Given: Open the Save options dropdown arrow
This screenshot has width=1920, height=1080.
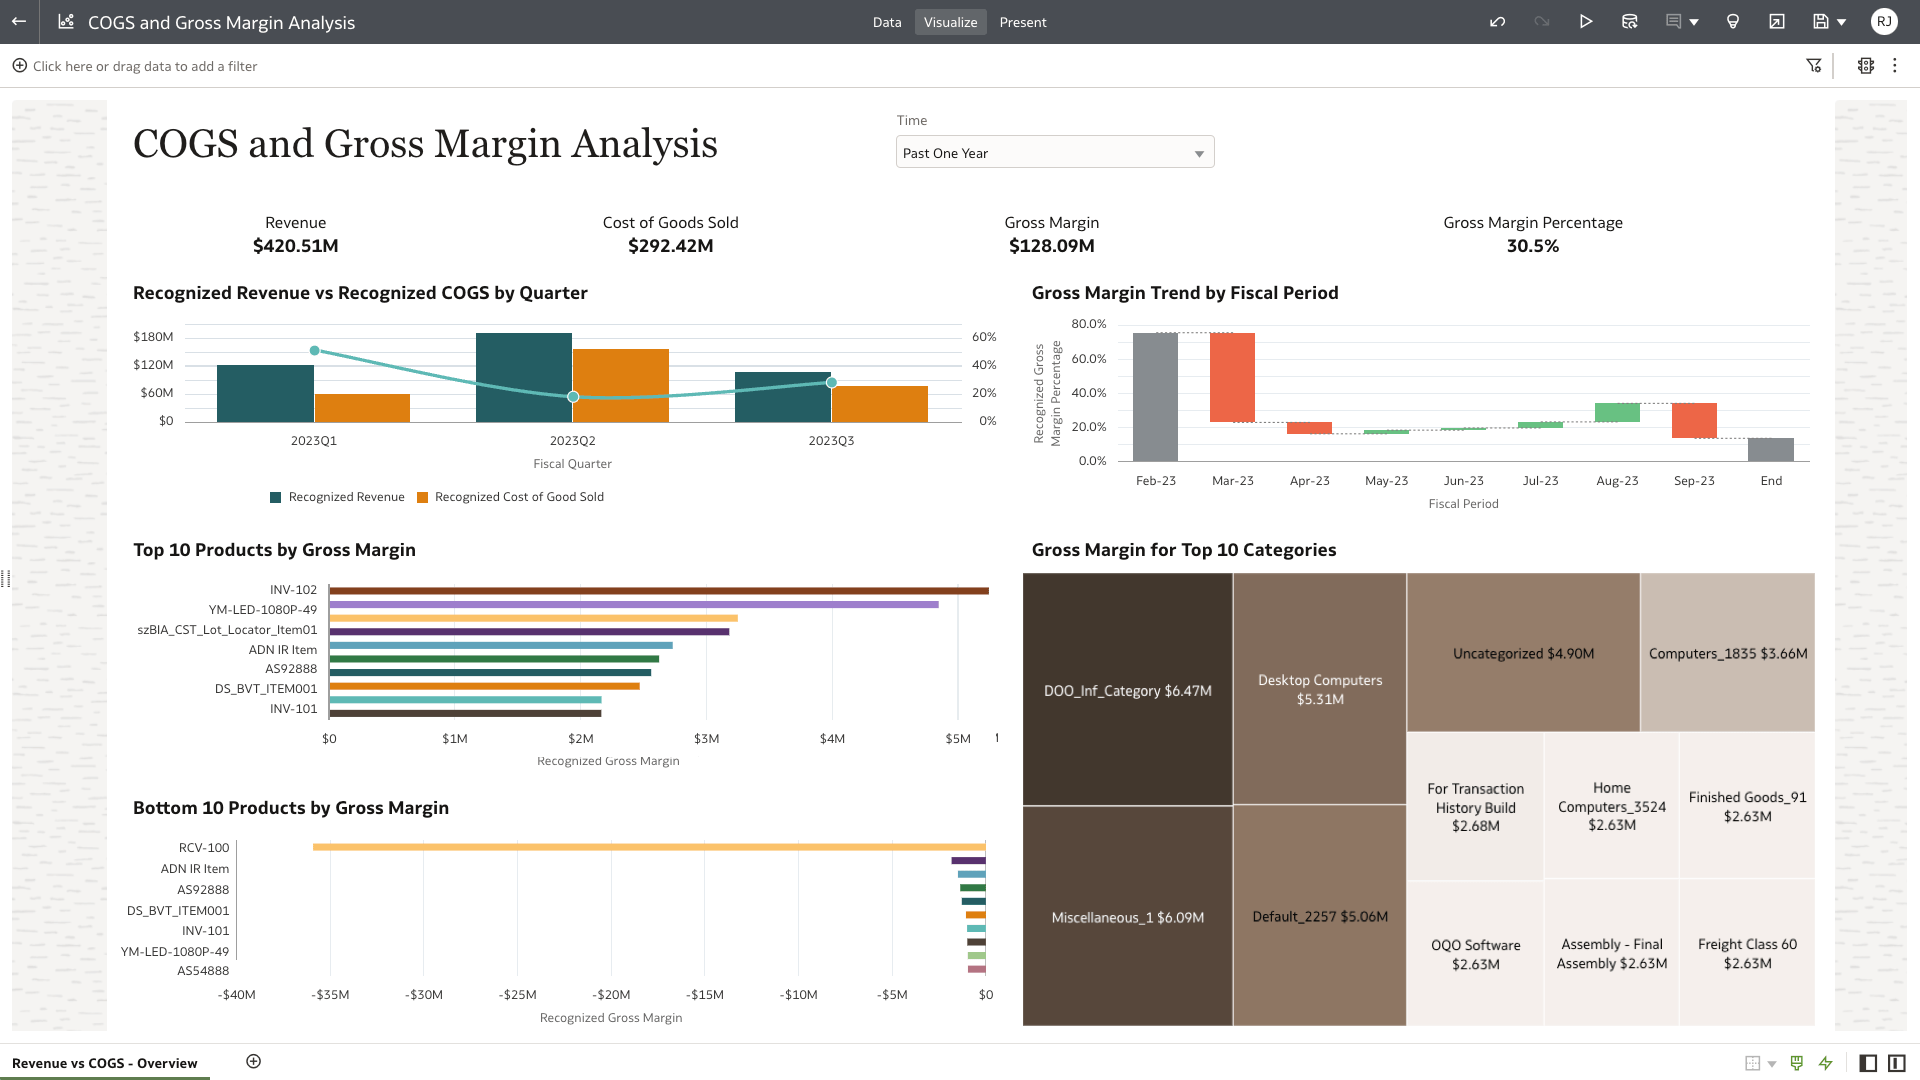Looking at the screenshot, I should tap(1843, 21).
